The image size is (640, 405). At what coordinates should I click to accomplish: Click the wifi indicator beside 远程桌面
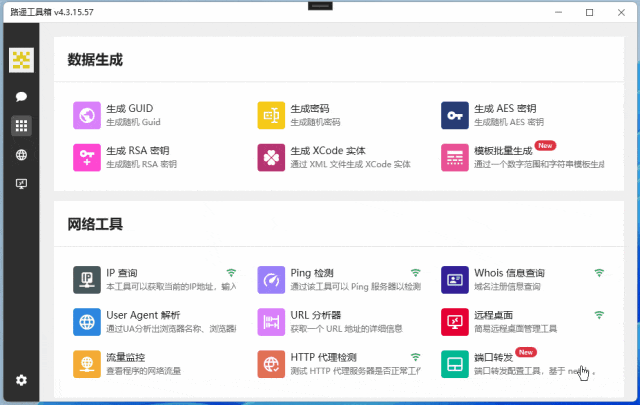tap(599, 315)
